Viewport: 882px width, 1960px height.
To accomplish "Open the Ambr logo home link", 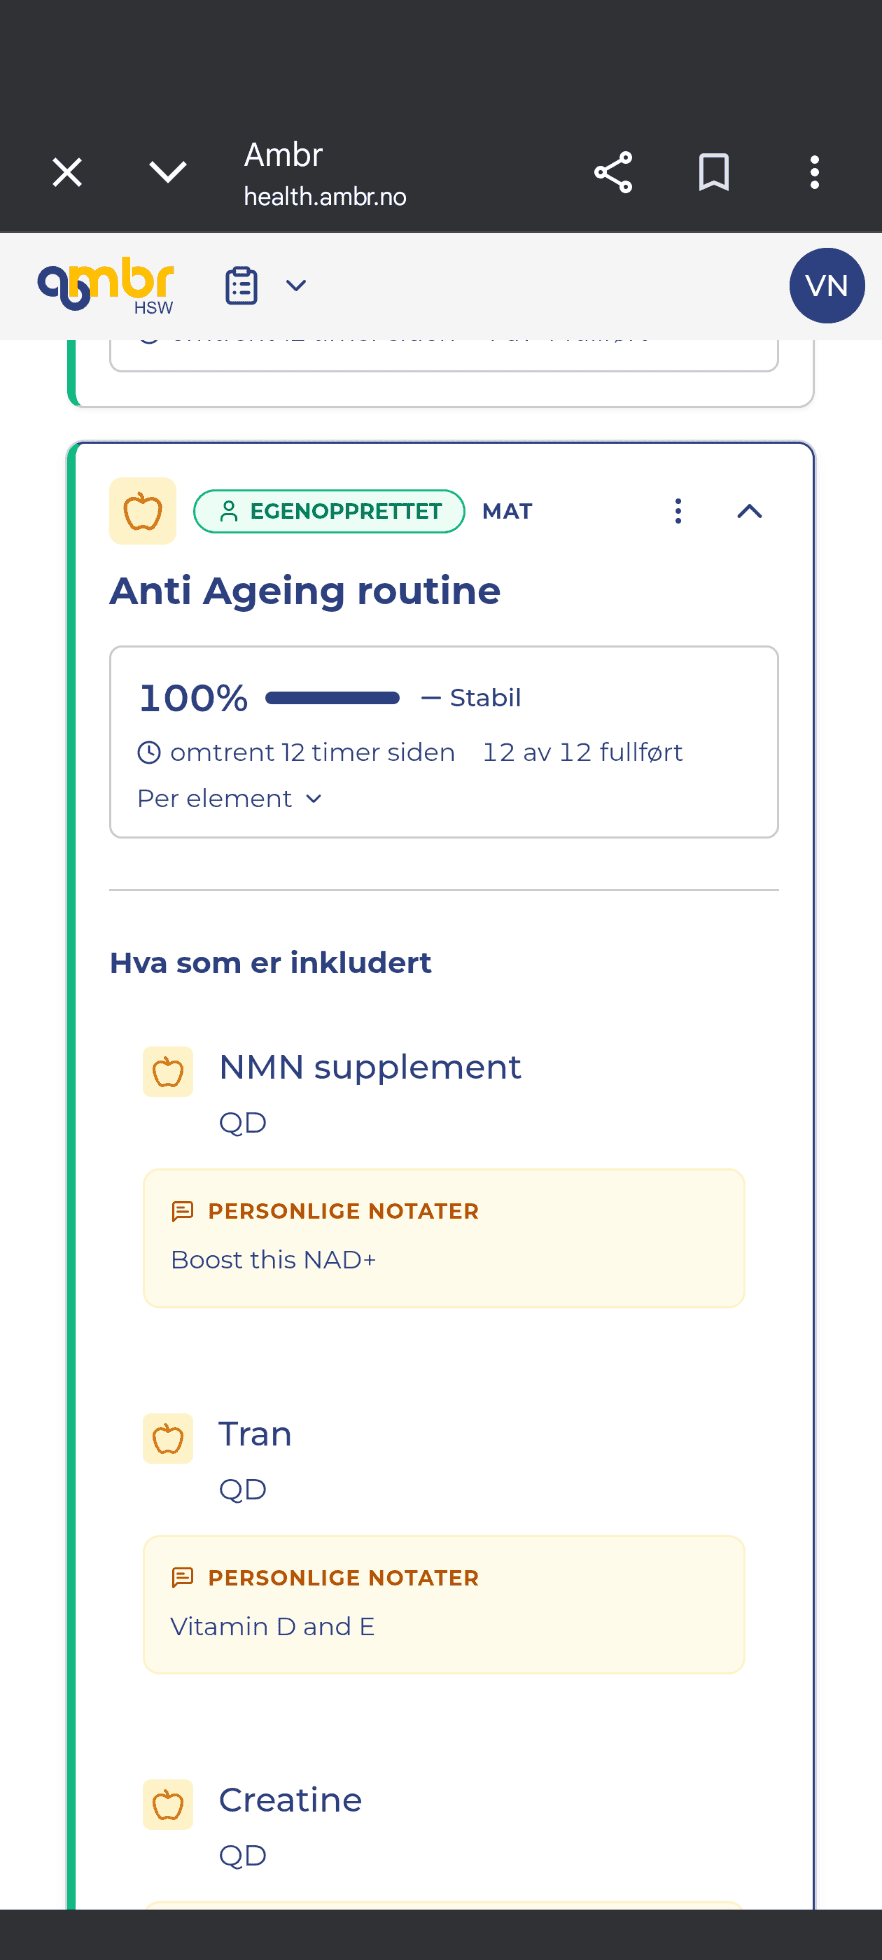I will 106,285.
